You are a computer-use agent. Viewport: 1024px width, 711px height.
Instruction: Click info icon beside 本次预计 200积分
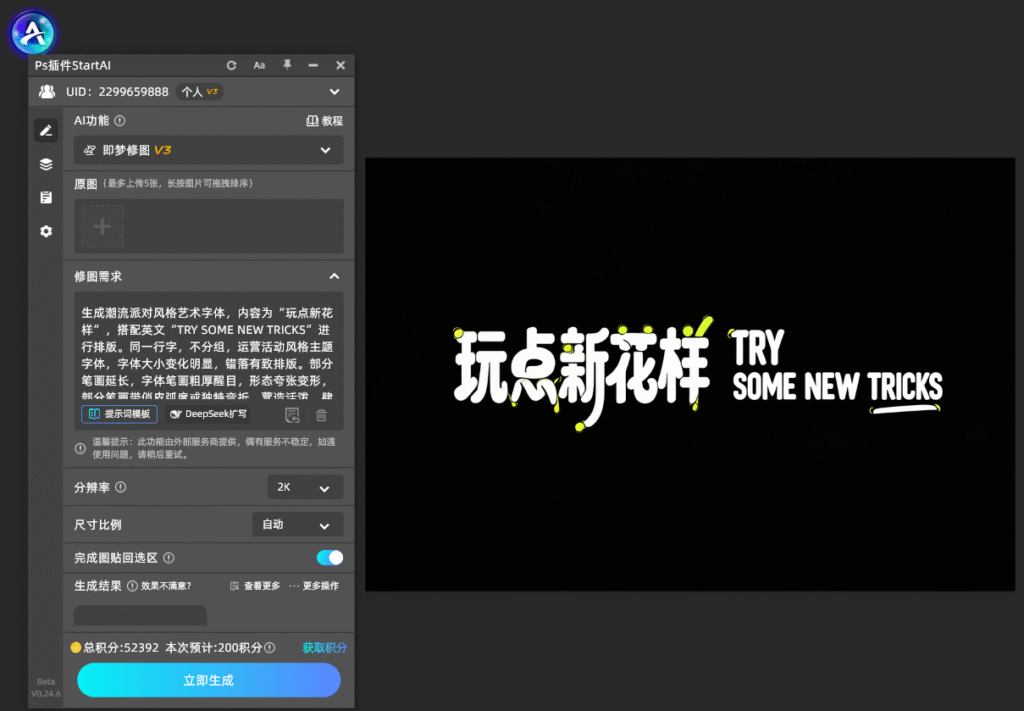coord(270,648)
